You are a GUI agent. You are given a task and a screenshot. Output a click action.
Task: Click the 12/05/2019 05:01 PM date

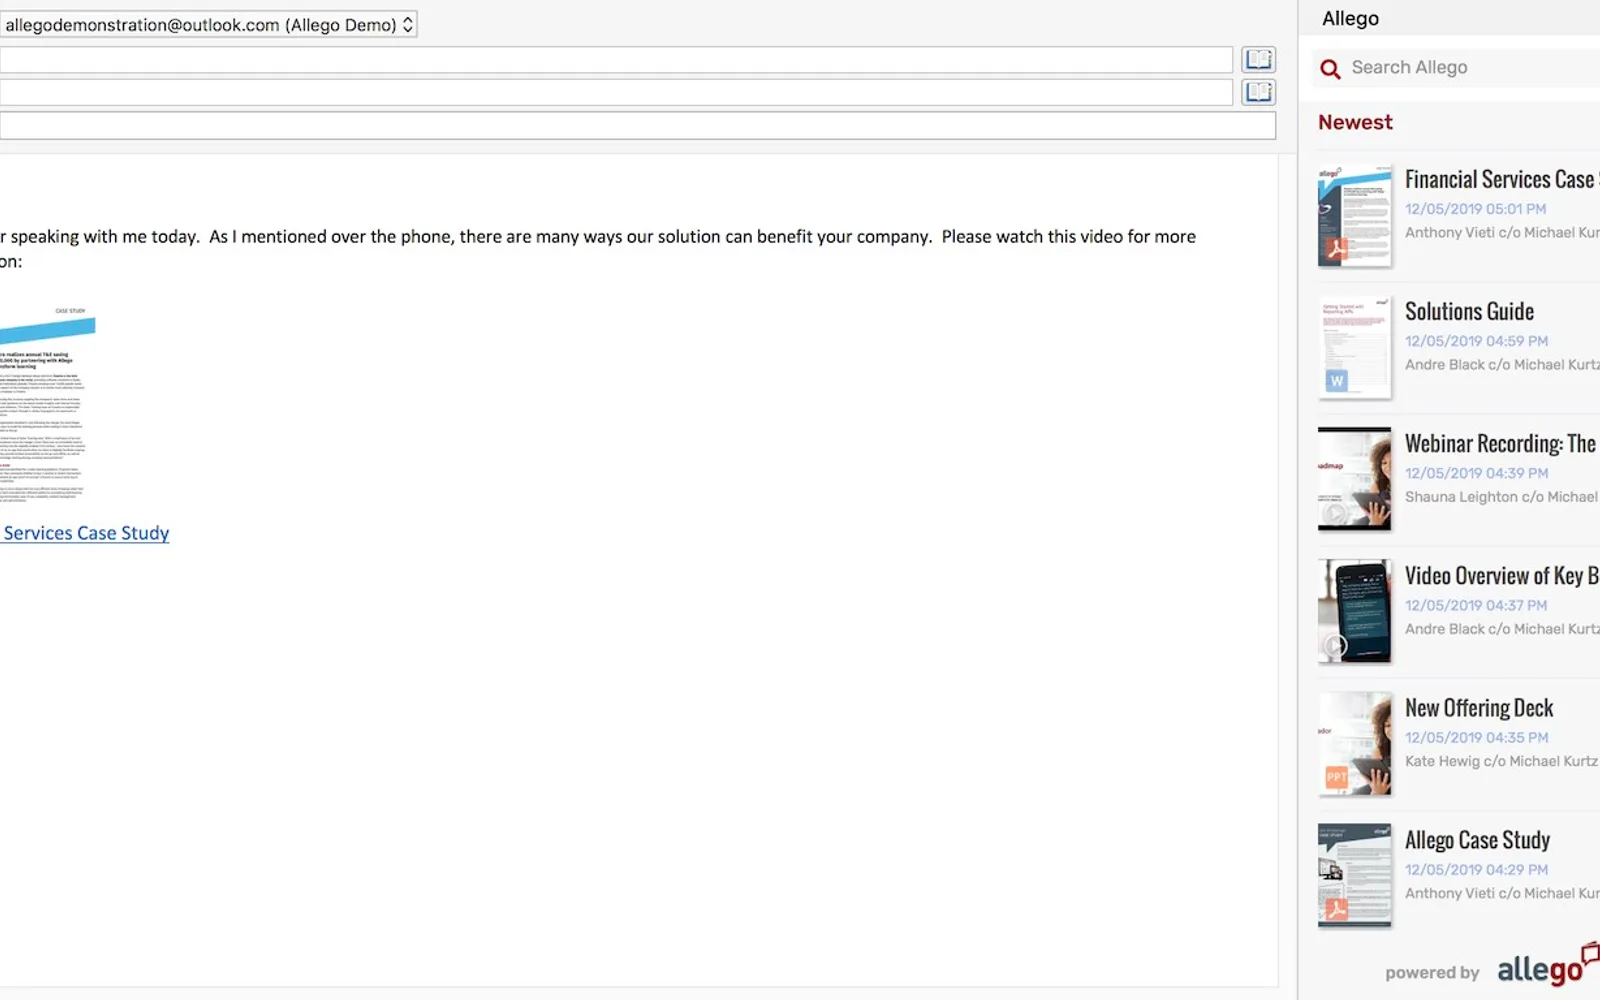point(1475,209)
